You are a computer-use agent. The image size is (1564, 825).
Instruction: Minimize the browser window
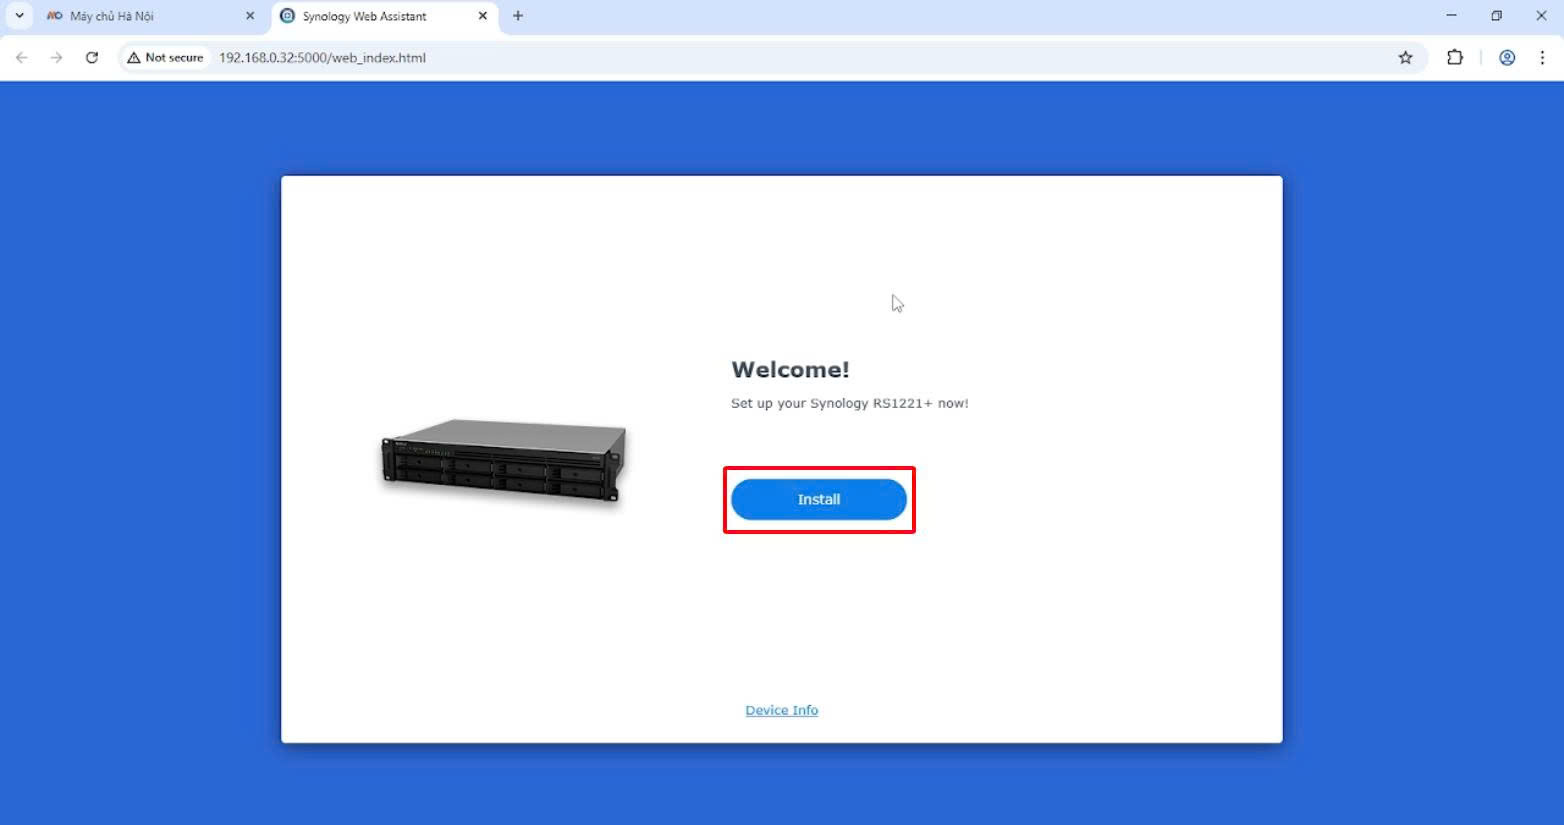coord(1451,16)
